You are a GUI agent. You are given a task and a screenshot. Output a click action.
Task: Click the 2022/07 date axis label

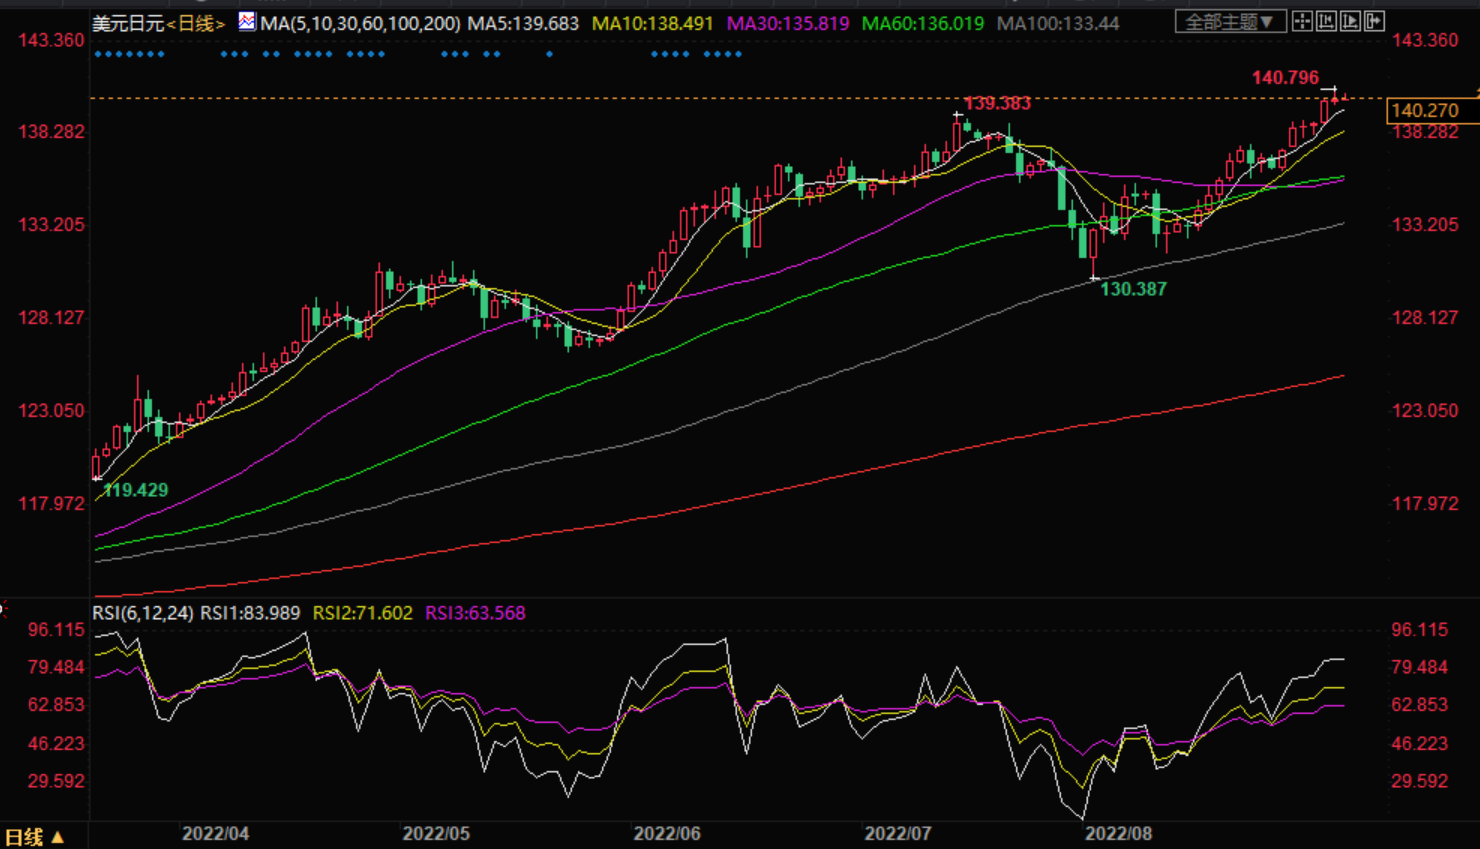pyautogui.click(x=898, y=834)
